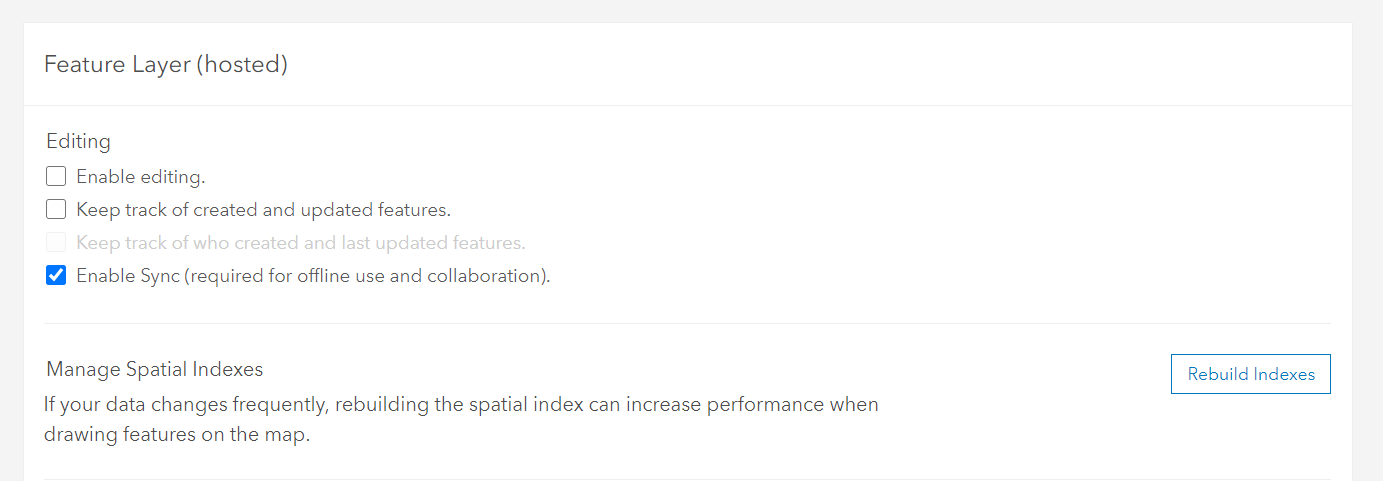Image resolution: width=1383 pixels, height=481 pixels.
Task: Click the "Keep track of created and updated features." label
Action: point(263,210)
